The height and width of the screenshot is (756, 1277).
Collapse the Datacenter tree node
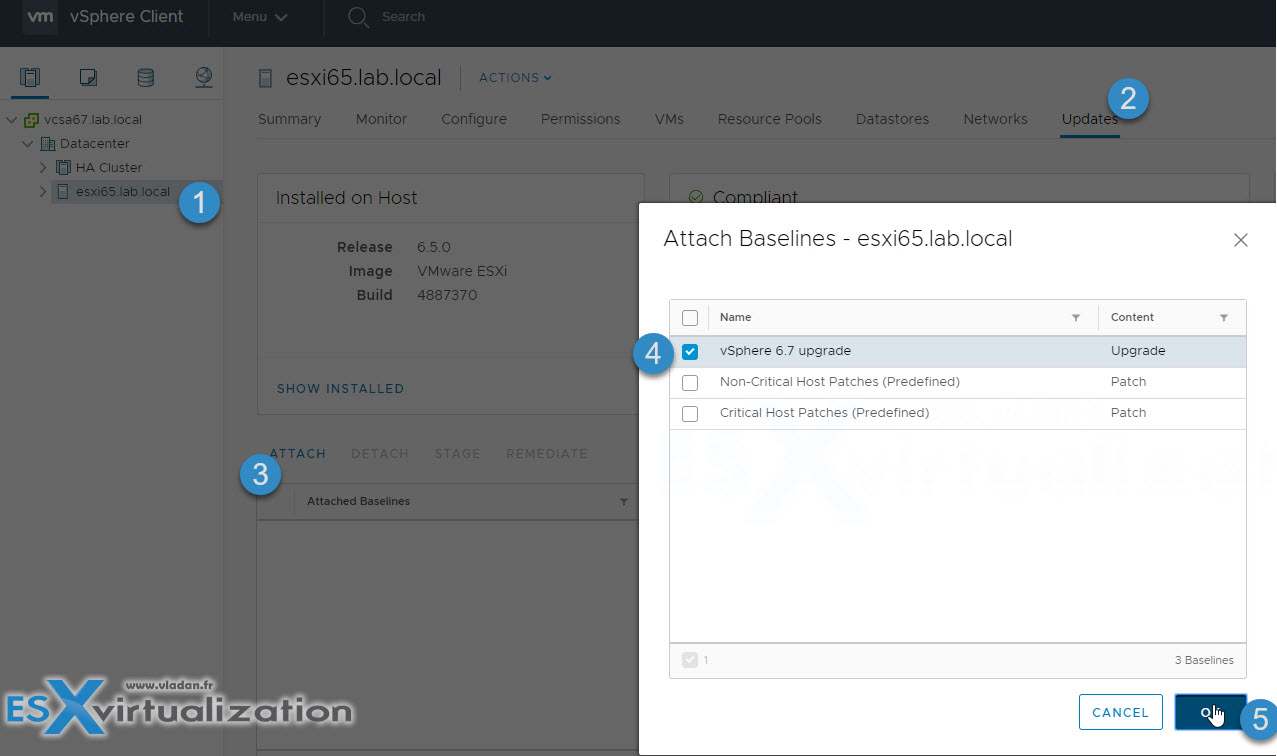[28, 144]
